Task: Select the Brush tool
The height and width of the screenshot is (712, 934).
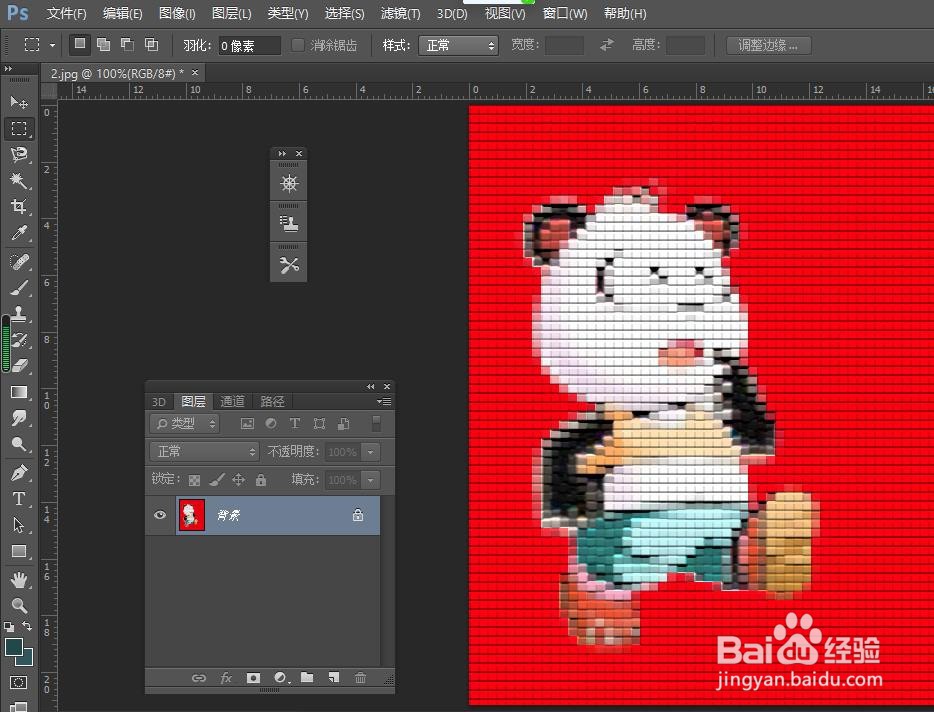Action: point(18,288)
